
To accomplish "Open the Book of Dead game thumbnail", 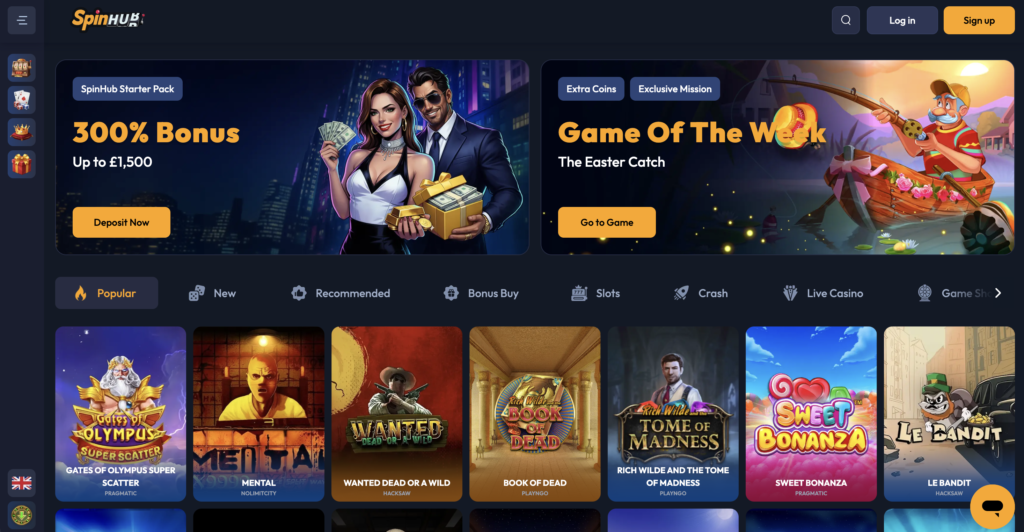I will pyautogui.click(x=535, y=414).
